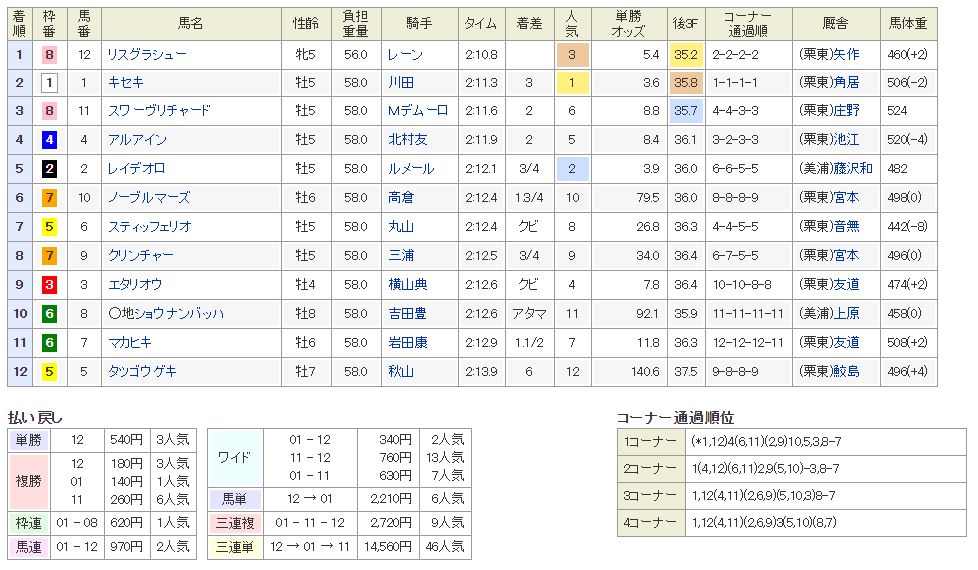Open jockey link 丸山
This screenshot has width=978, height=570.
click(x=401, y=226)
